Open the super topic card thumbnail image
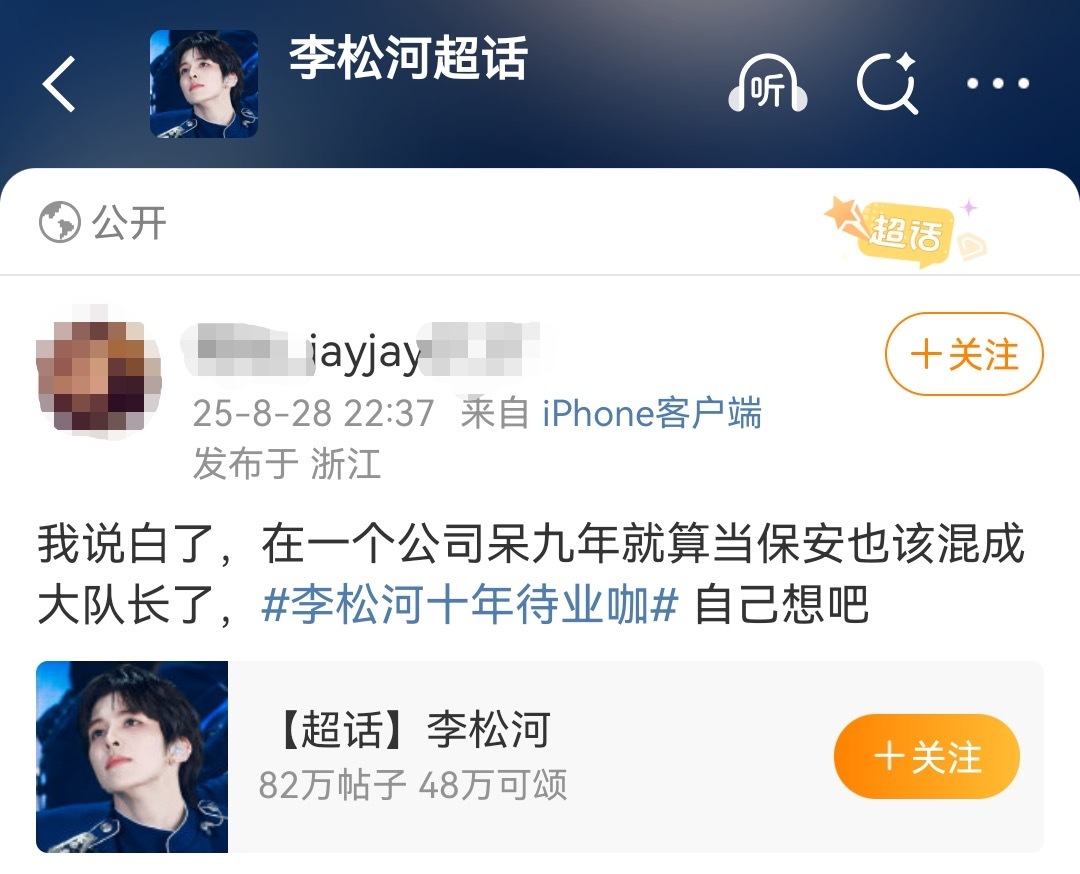This screenshot has width=1080, height=874. pyautogui.click(x=132, y=757)
